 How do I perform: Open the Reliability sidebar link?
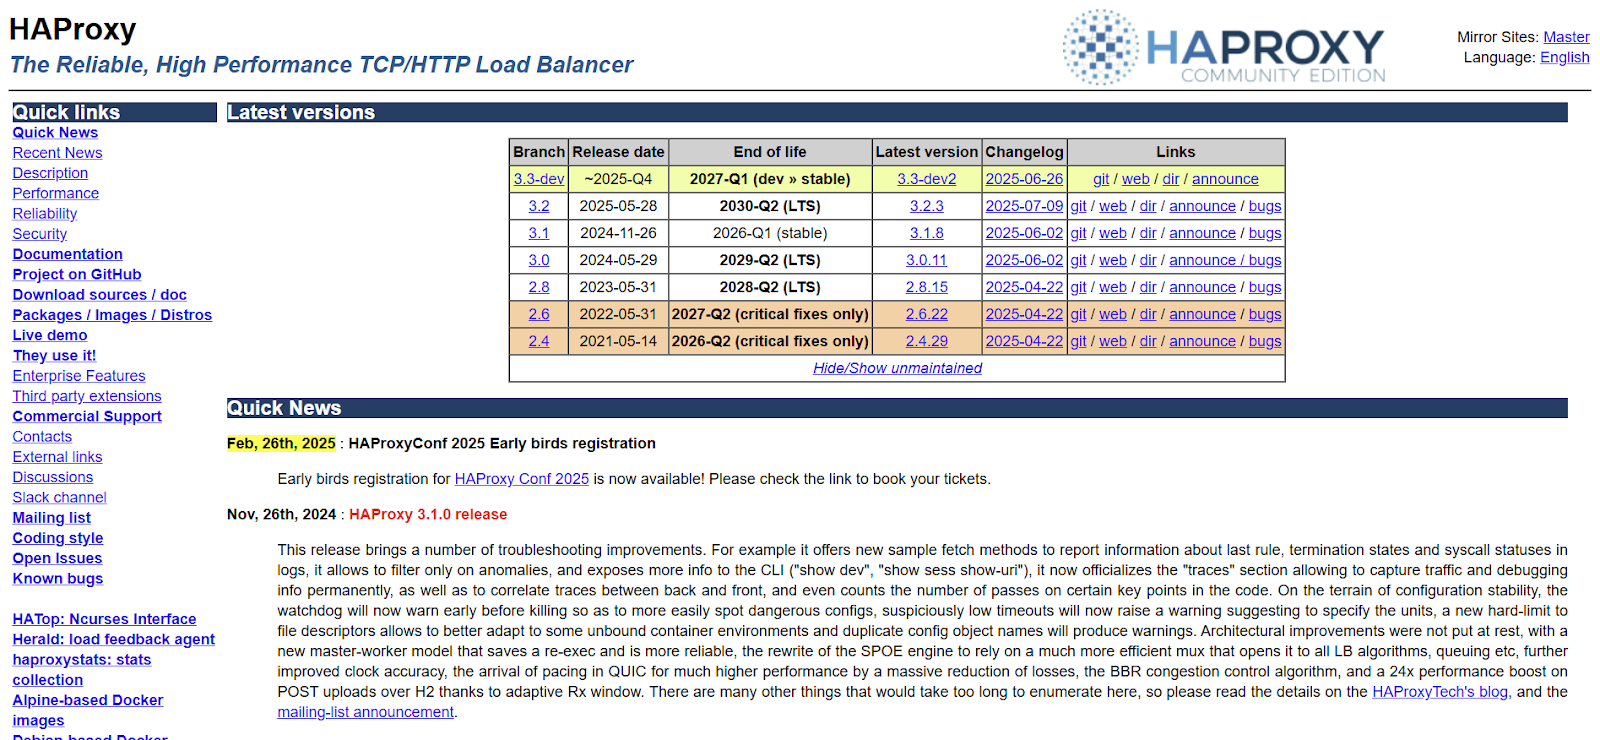[x=44, y=213]
